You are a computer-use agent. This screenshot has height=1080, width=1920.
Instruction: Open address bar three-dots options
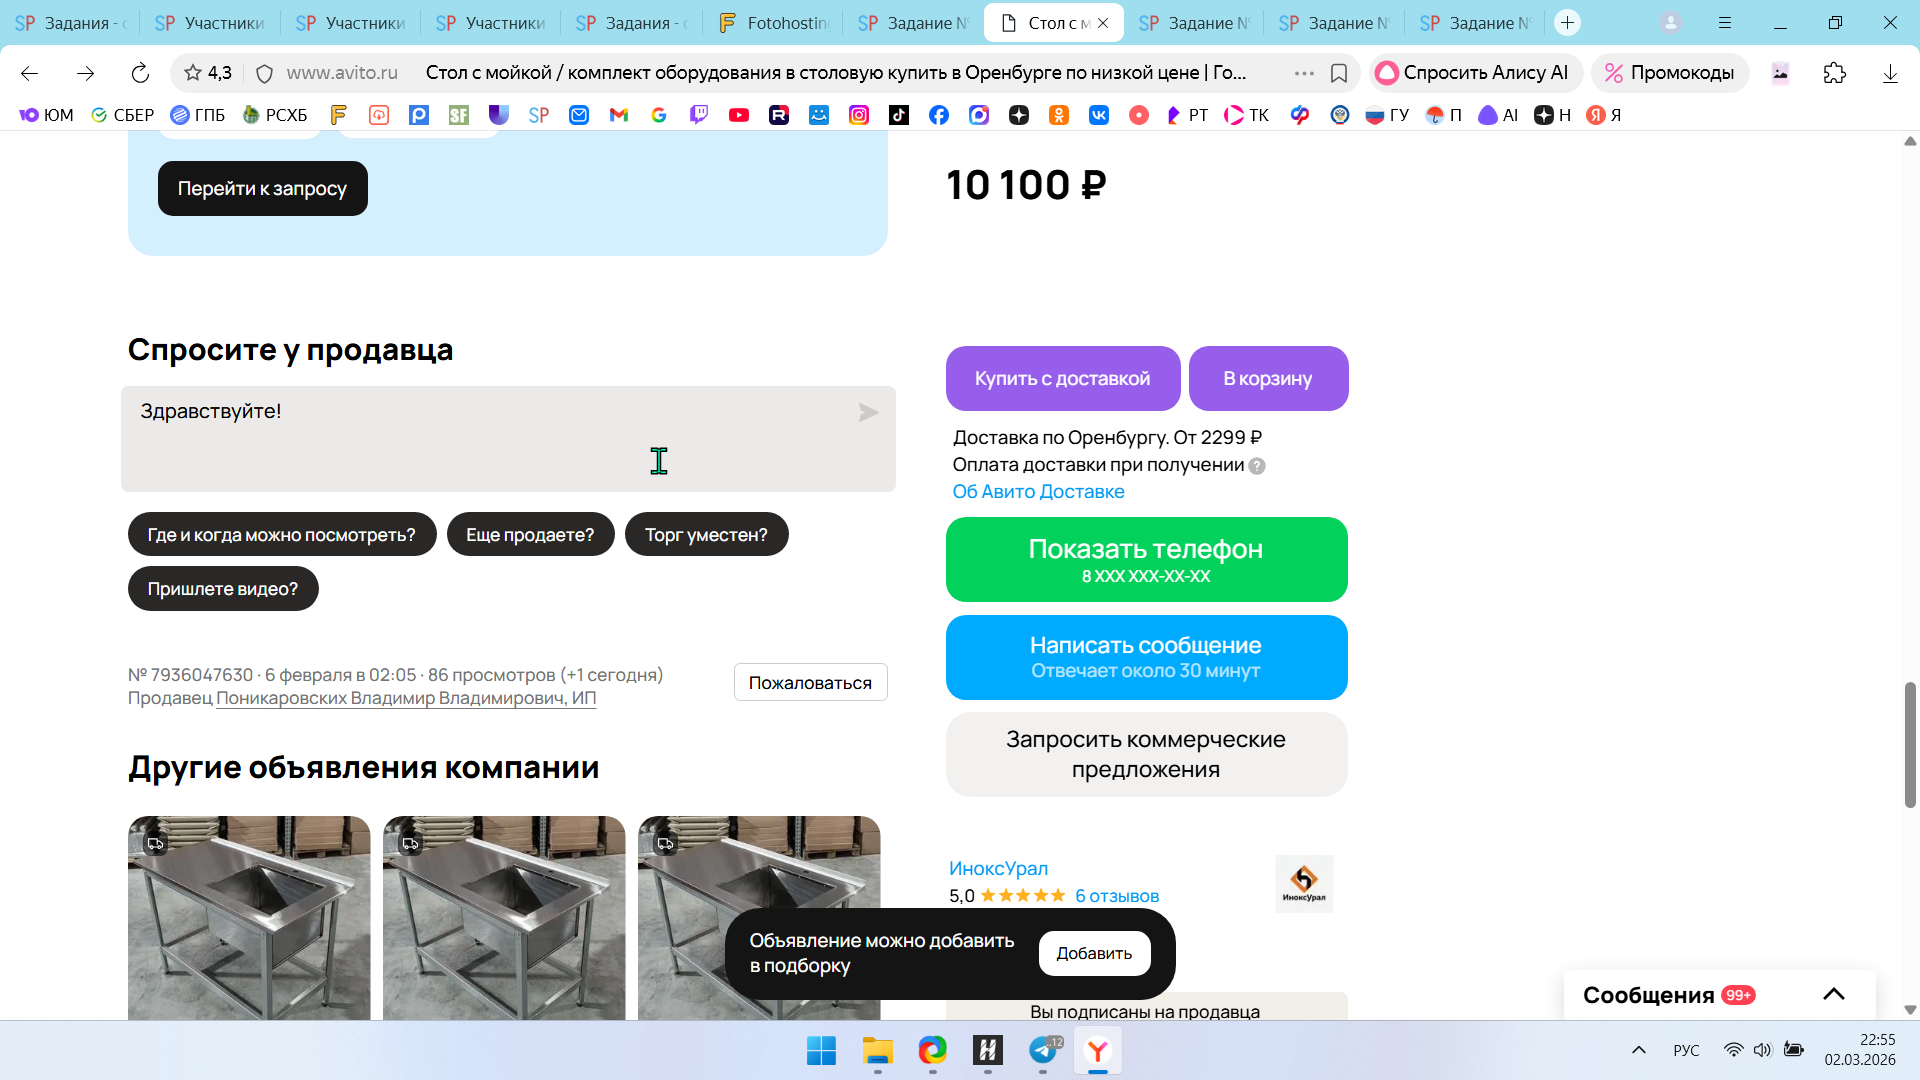[1304, 73]
